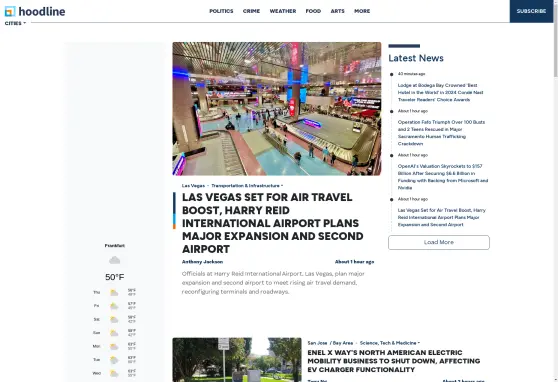This screenshot has height=382, width=558.
Task: Click the Tuesday forecast weather icon
Action: pos(114,360)
